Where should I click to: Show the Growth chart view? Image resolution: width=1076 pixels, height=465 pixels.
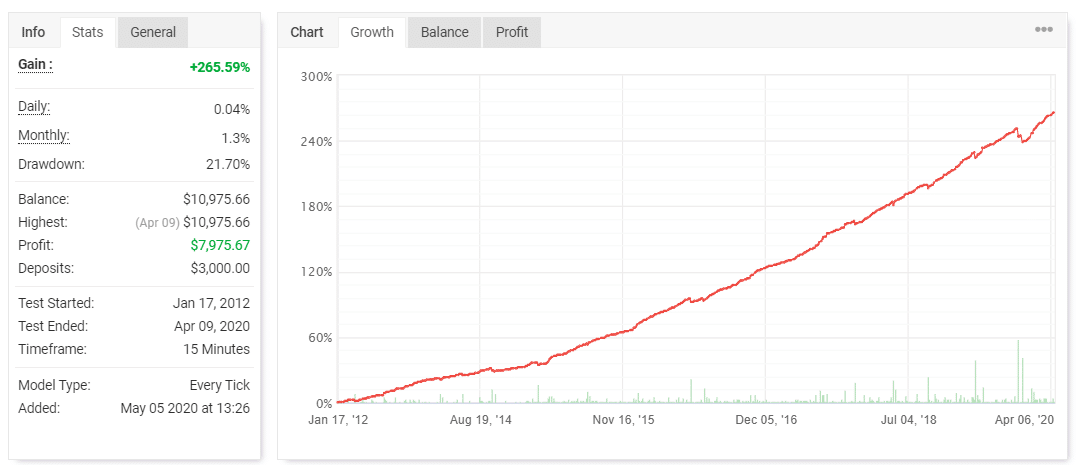pos(372,32)
